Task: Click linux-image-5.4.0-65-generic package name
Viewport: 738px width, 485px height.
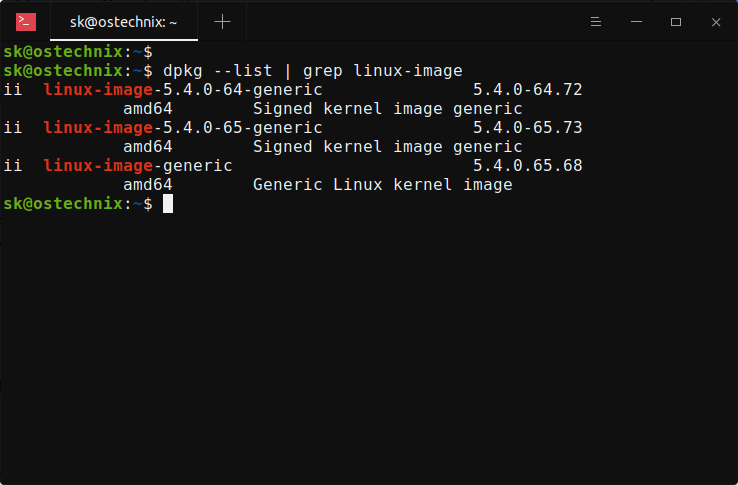Action: click(183, 128)
